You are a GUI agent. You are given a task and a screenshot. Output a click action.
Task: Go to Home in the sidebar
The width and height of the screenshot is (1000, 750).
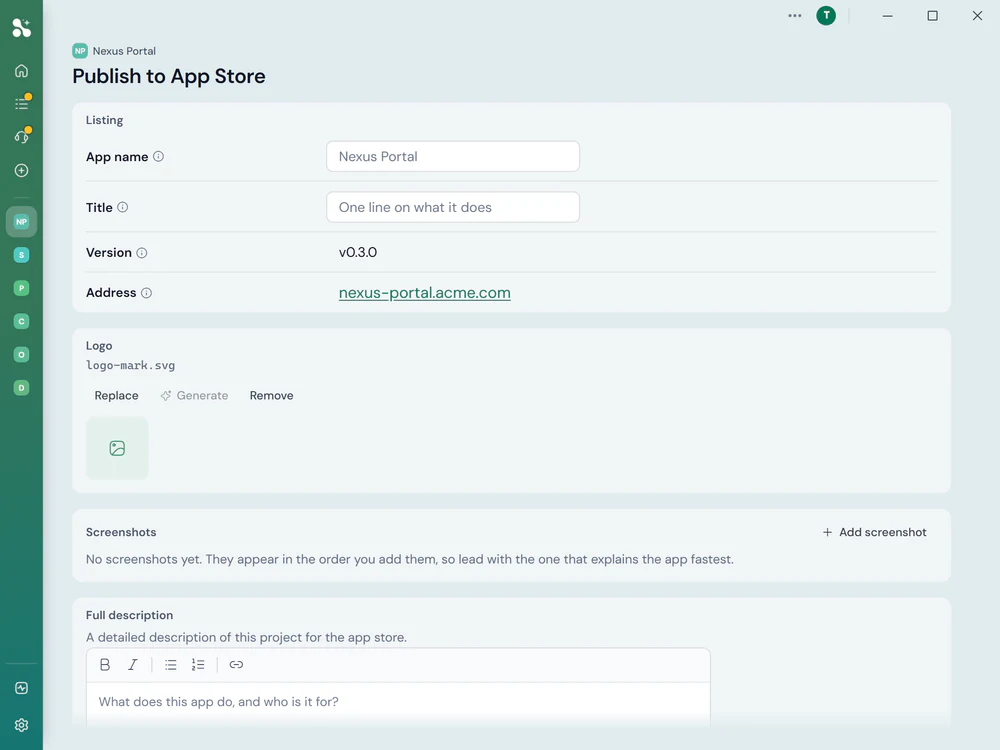pos(21,71)
